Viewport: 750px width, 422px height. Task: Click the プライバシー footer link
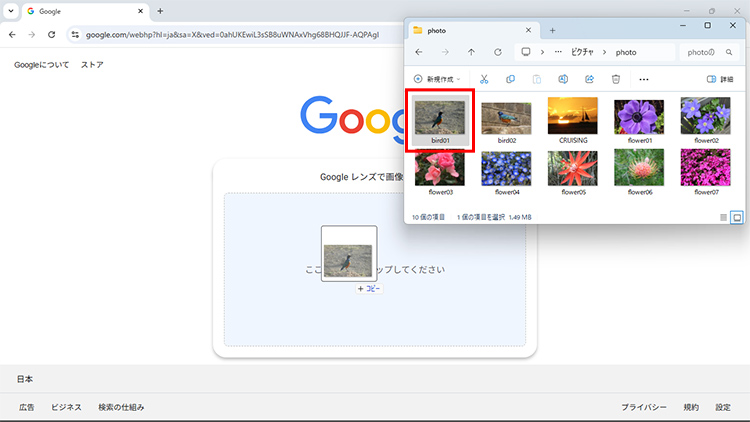643,407
